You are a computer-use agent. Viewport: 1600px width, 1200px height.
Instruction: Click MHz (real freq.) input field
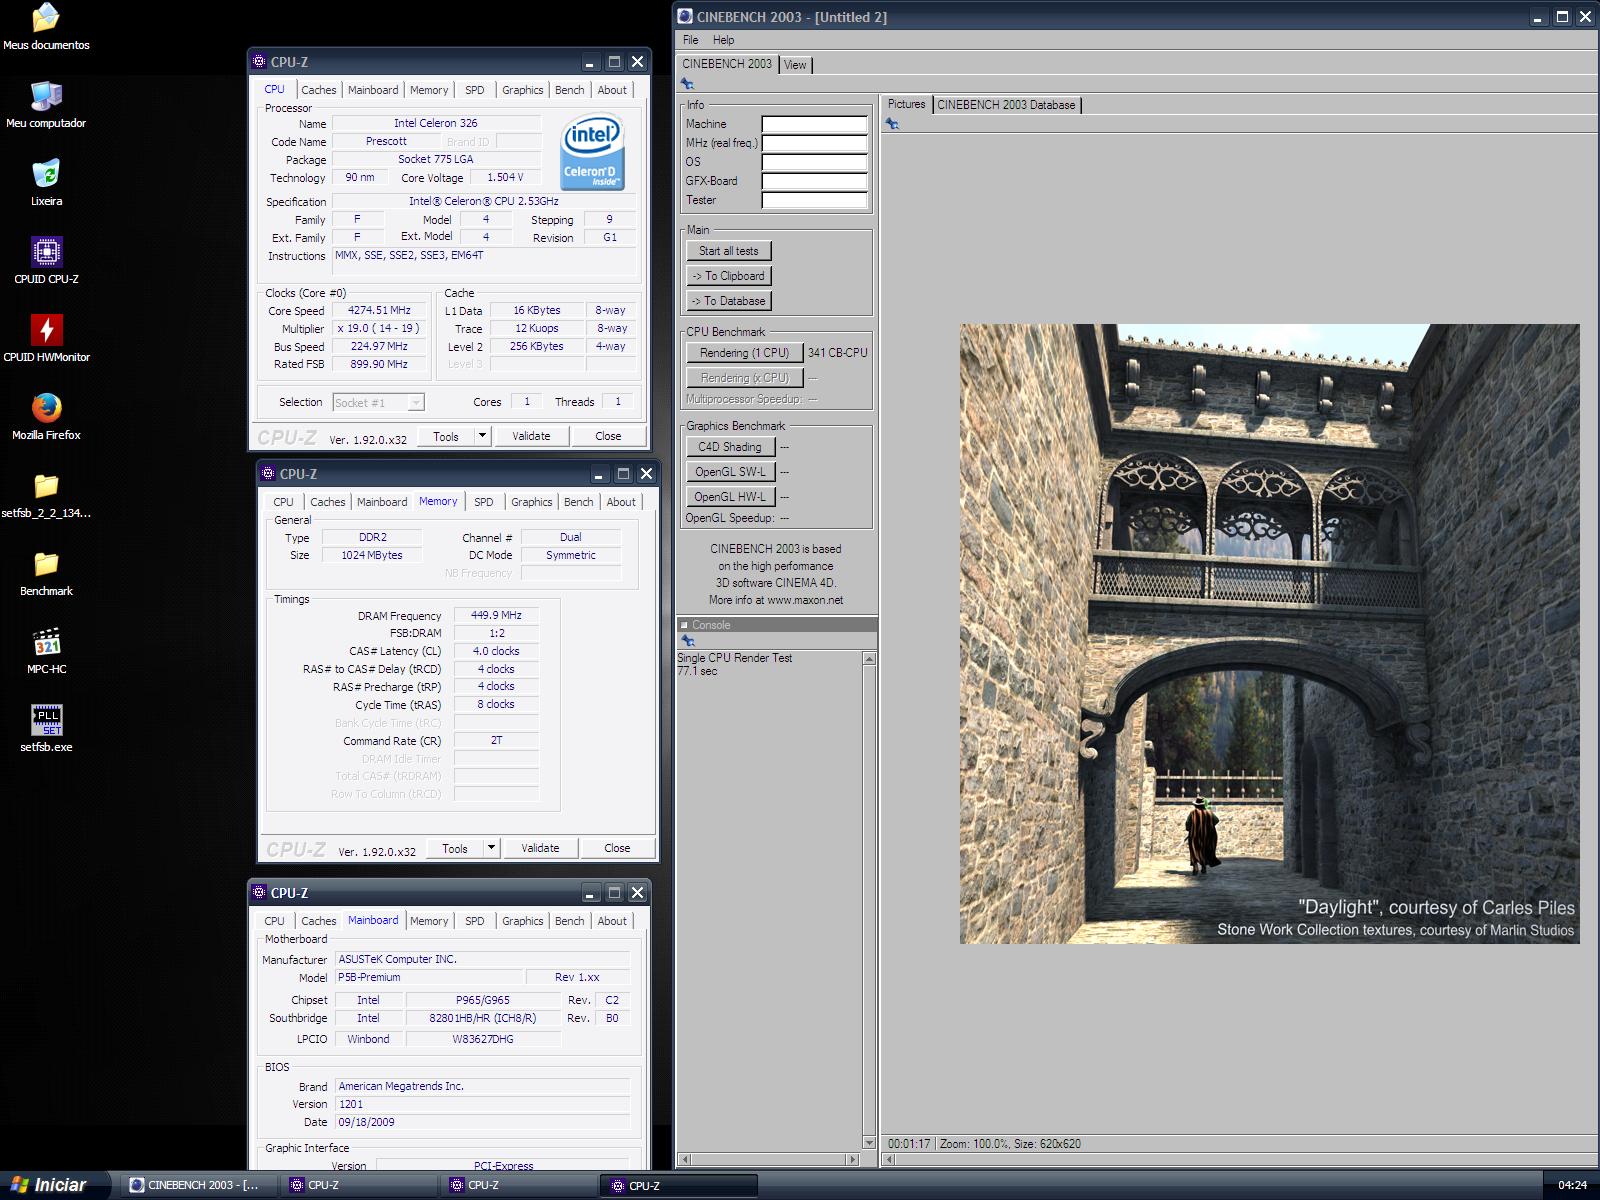click(815, 143)
